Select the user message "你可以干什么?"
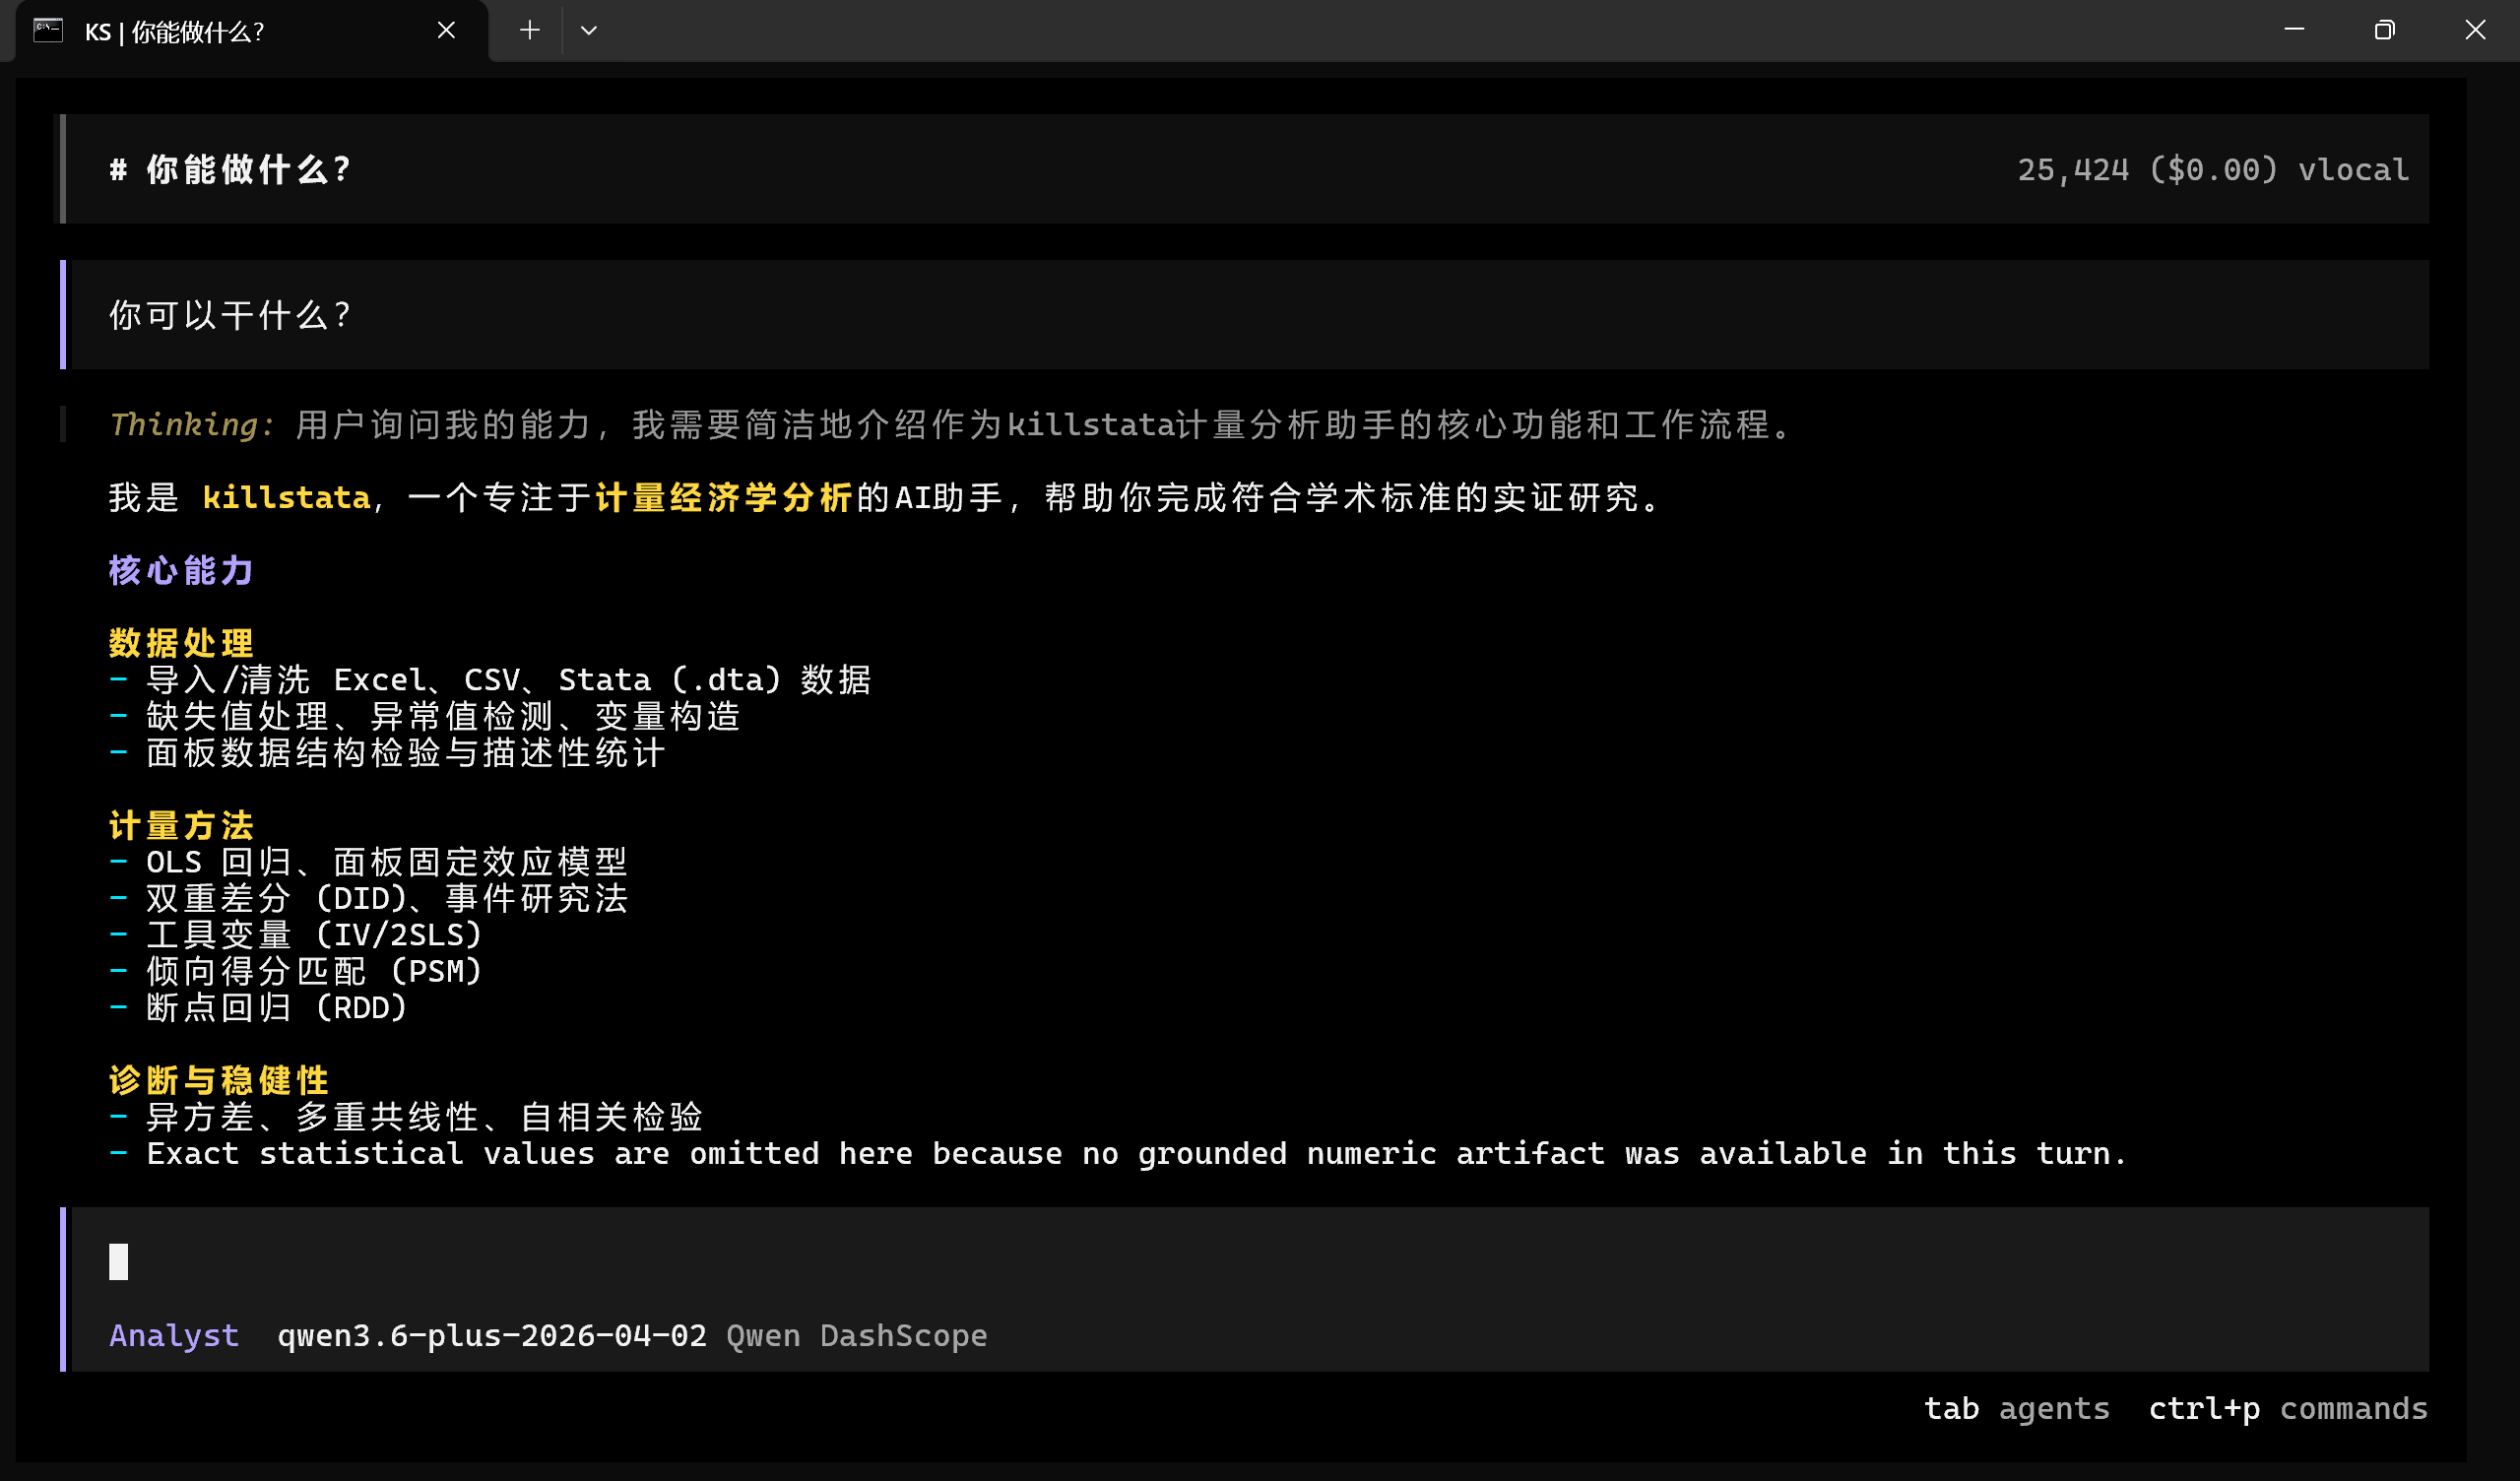Image resolution: width=2520 pixels, height=1481 pixels. point(230,315)
